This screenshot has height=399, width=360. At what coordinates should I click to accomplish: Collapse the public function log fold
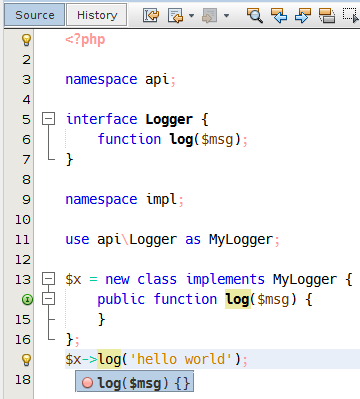(x=48, y=299)
